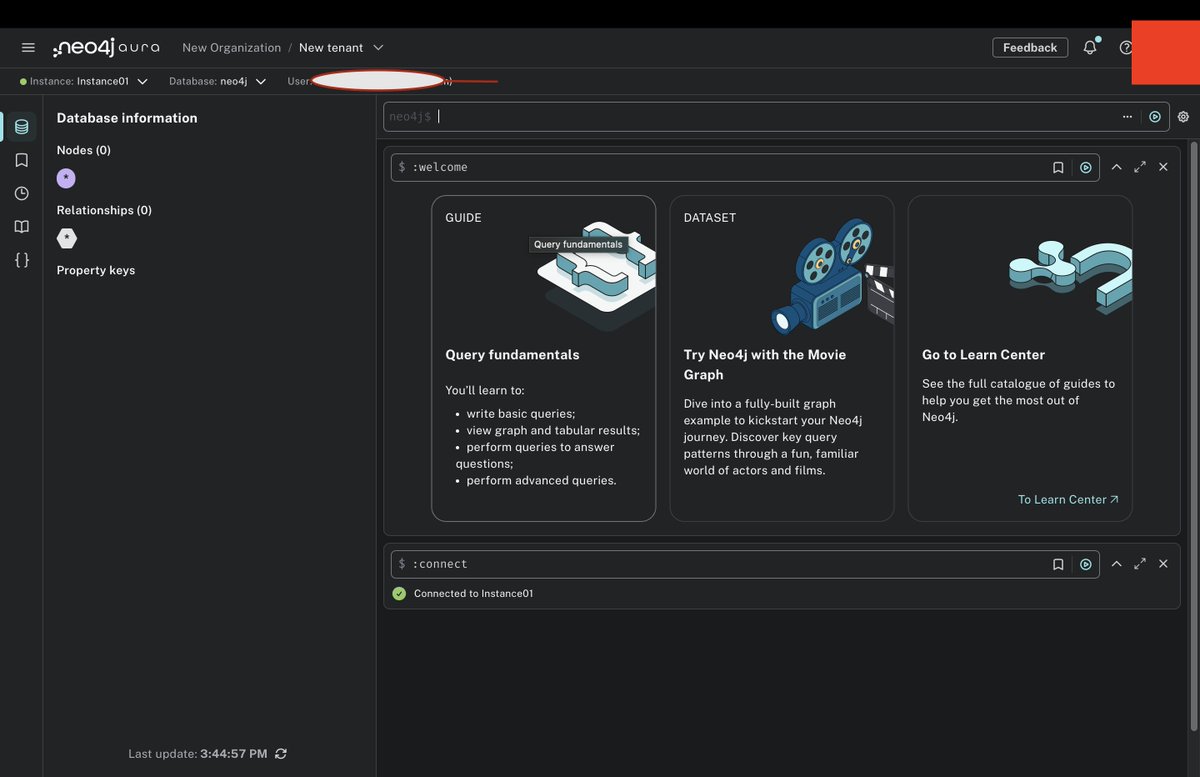
Task: Open the help question mark icon
Action: point(1125,47)
